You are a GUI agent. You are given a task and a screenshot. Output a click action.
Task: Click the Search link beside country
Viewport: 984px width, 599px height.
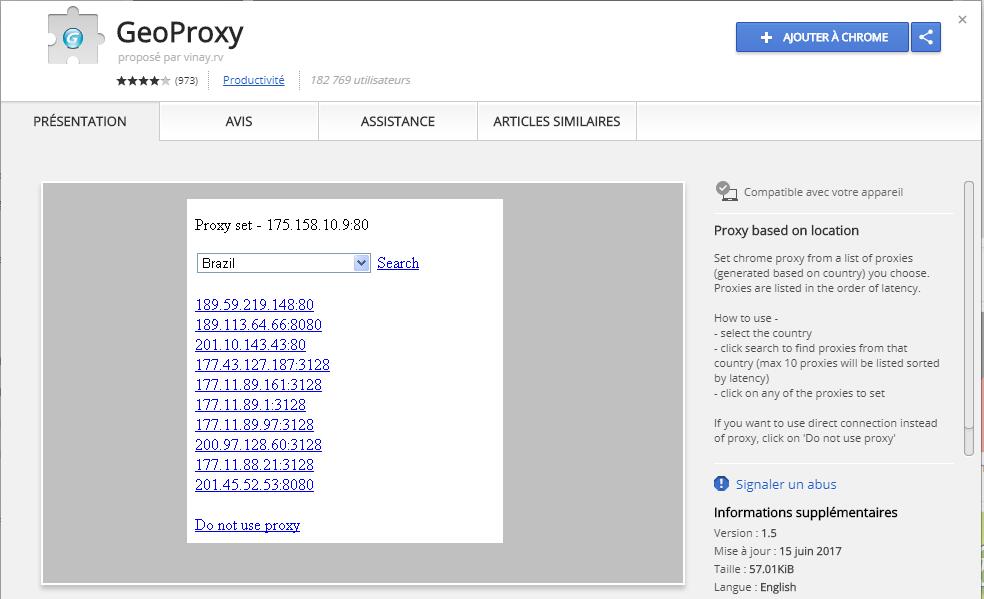pyautogui.click(x=398, y=263)
